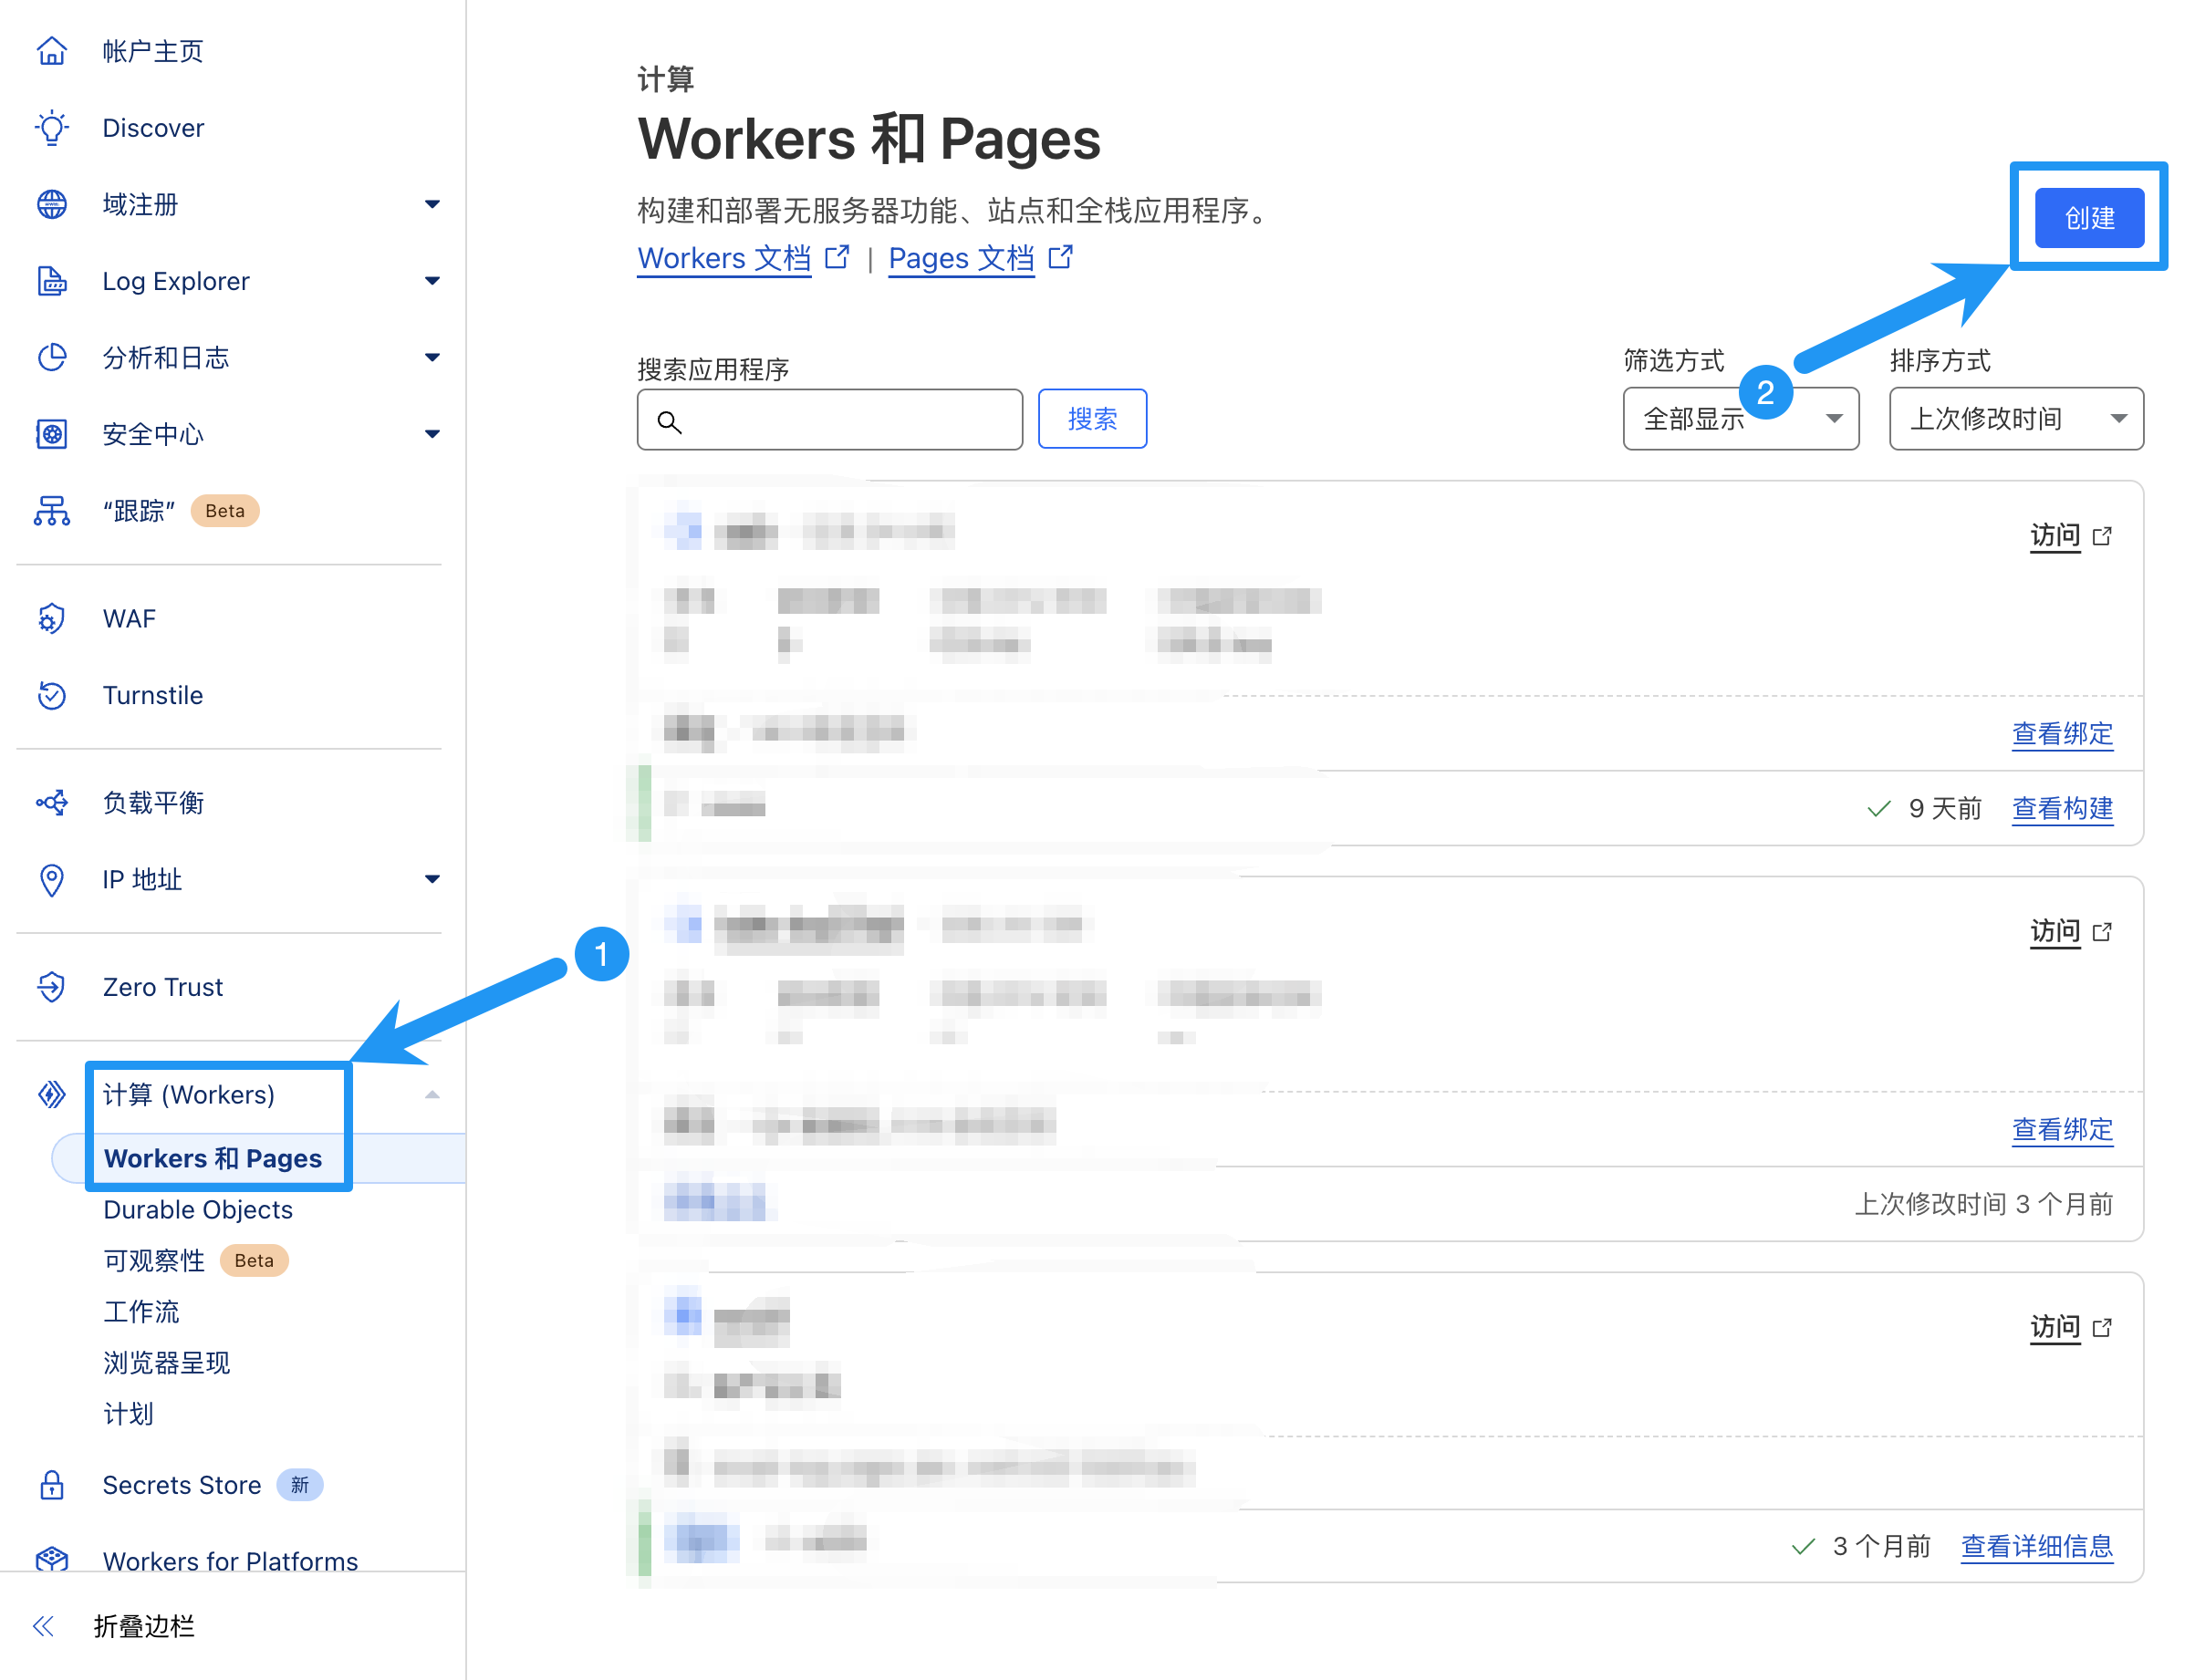Click the 域注册 globe icon
The image size is (2195, 1680).
click(52, 204)
